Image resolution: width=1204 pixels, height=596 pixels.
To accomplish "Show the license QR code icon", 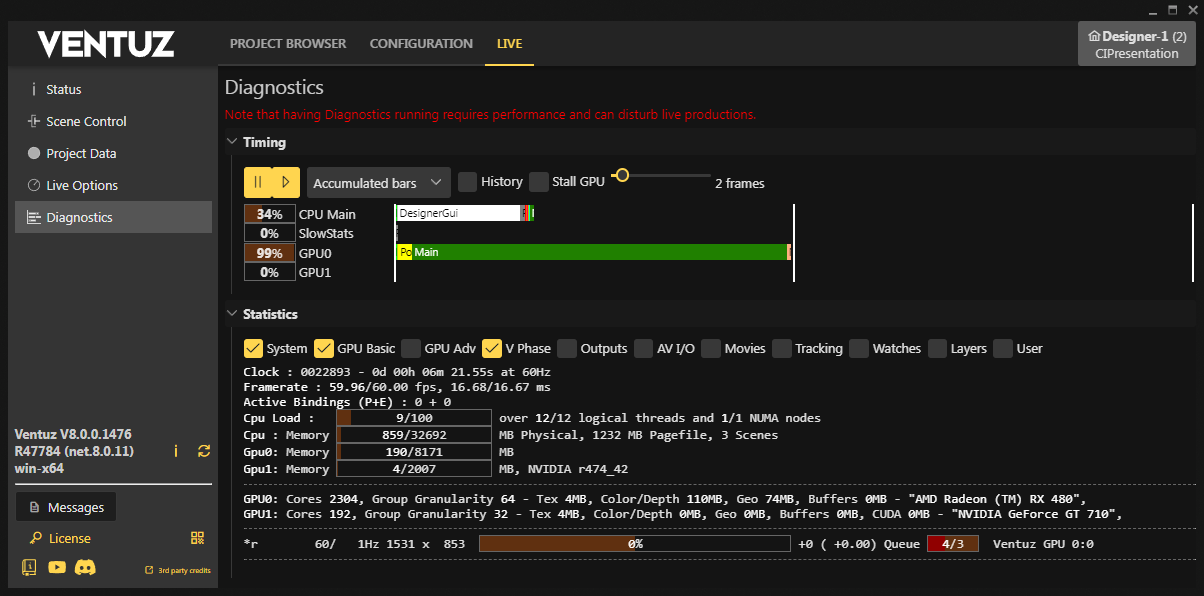I will coord(197,538).
